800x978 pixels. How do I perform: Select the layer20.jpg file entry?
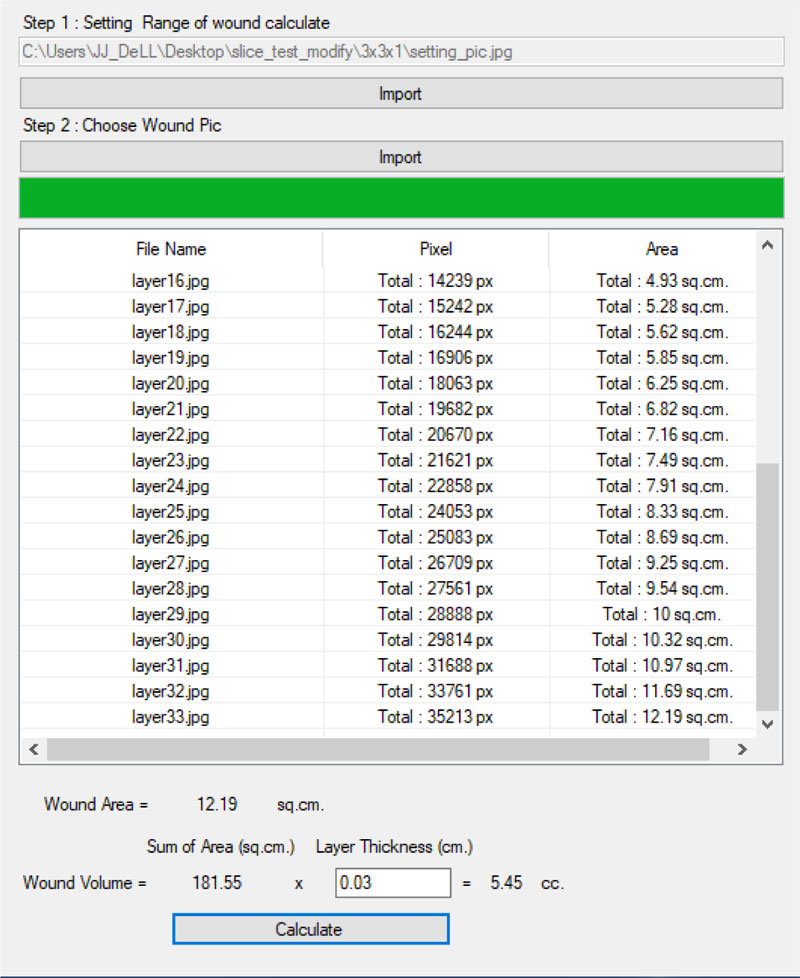pyautogui.click(x=171, y=383)
